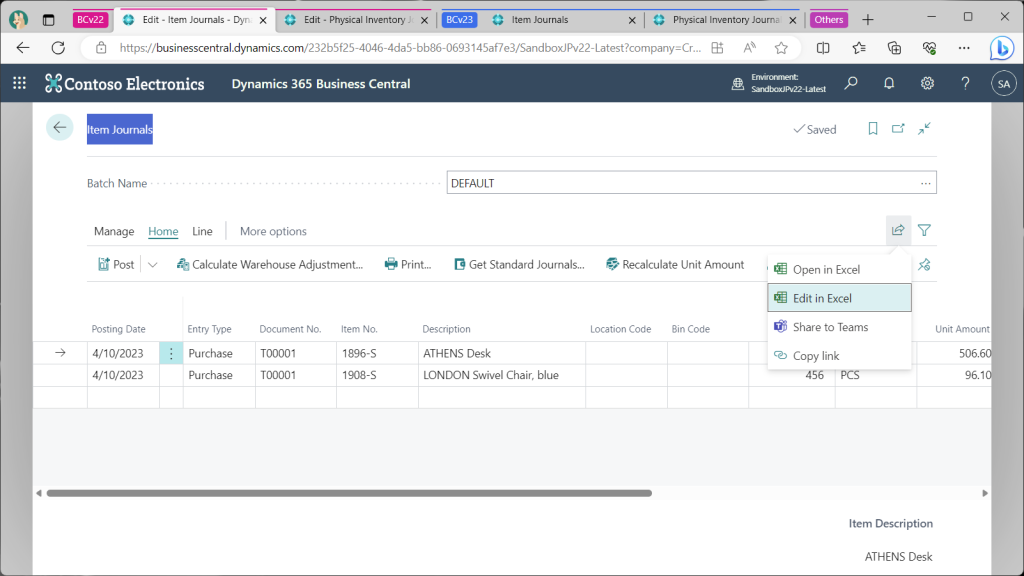Choose Share to Teams
Viewport: 1024px width, 576px height.
[x=839, y=327]
